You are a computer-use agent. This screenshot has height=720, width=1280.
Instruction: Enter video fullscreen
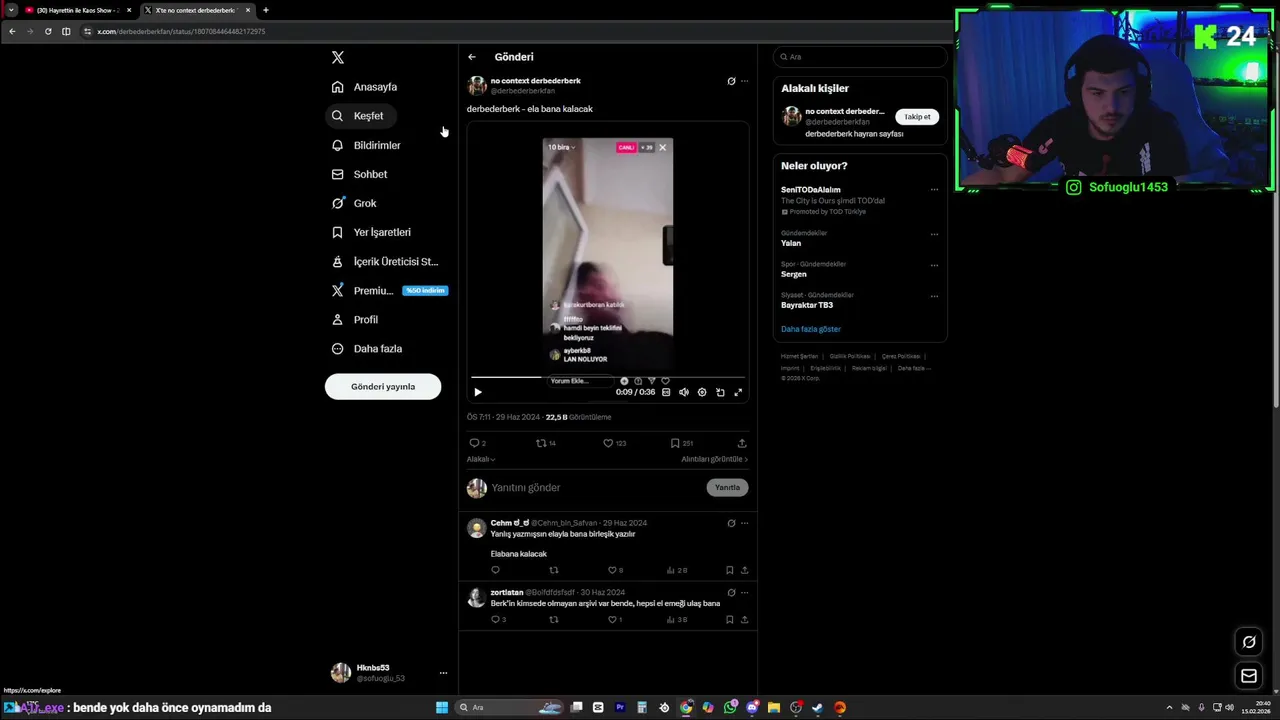[x=738, y=392]
